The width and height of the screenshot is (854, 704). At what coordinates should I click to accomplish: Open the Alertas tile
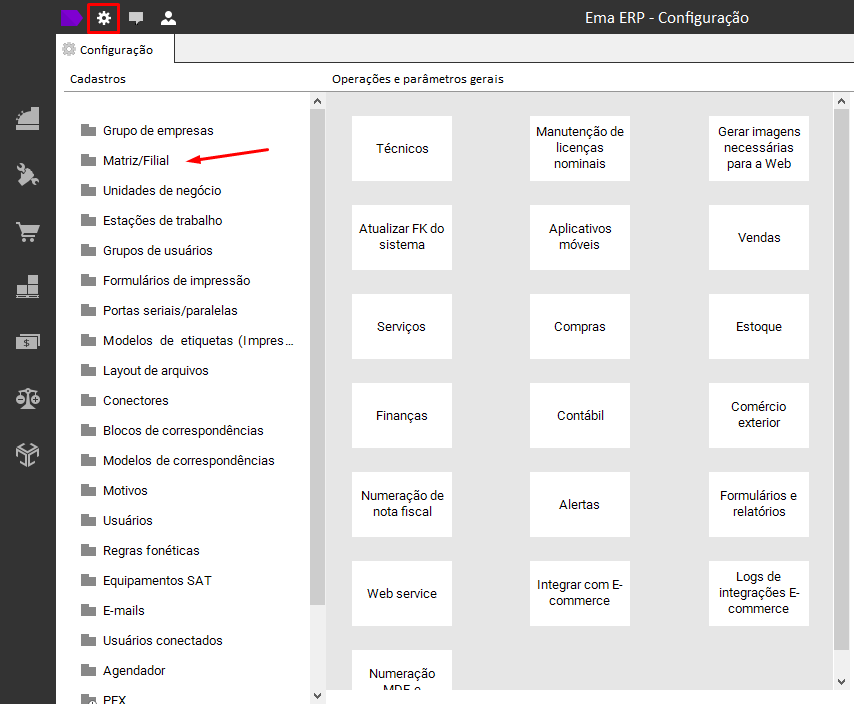(x=580, y=504)
